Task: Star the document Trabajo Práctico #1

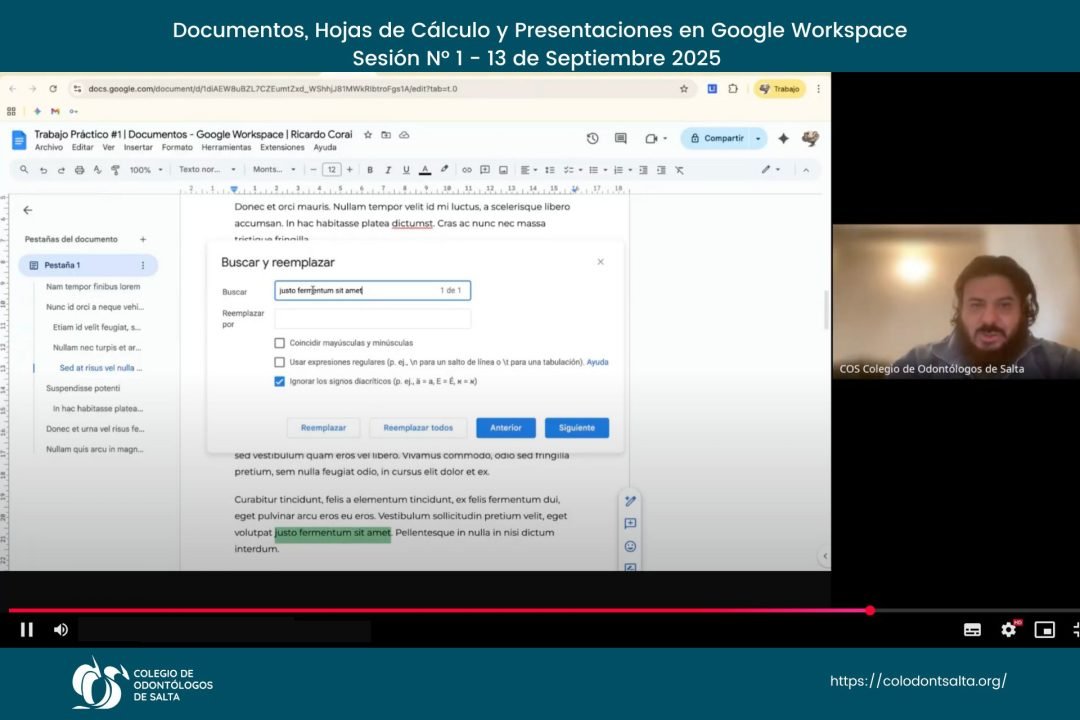Action: 368,135
